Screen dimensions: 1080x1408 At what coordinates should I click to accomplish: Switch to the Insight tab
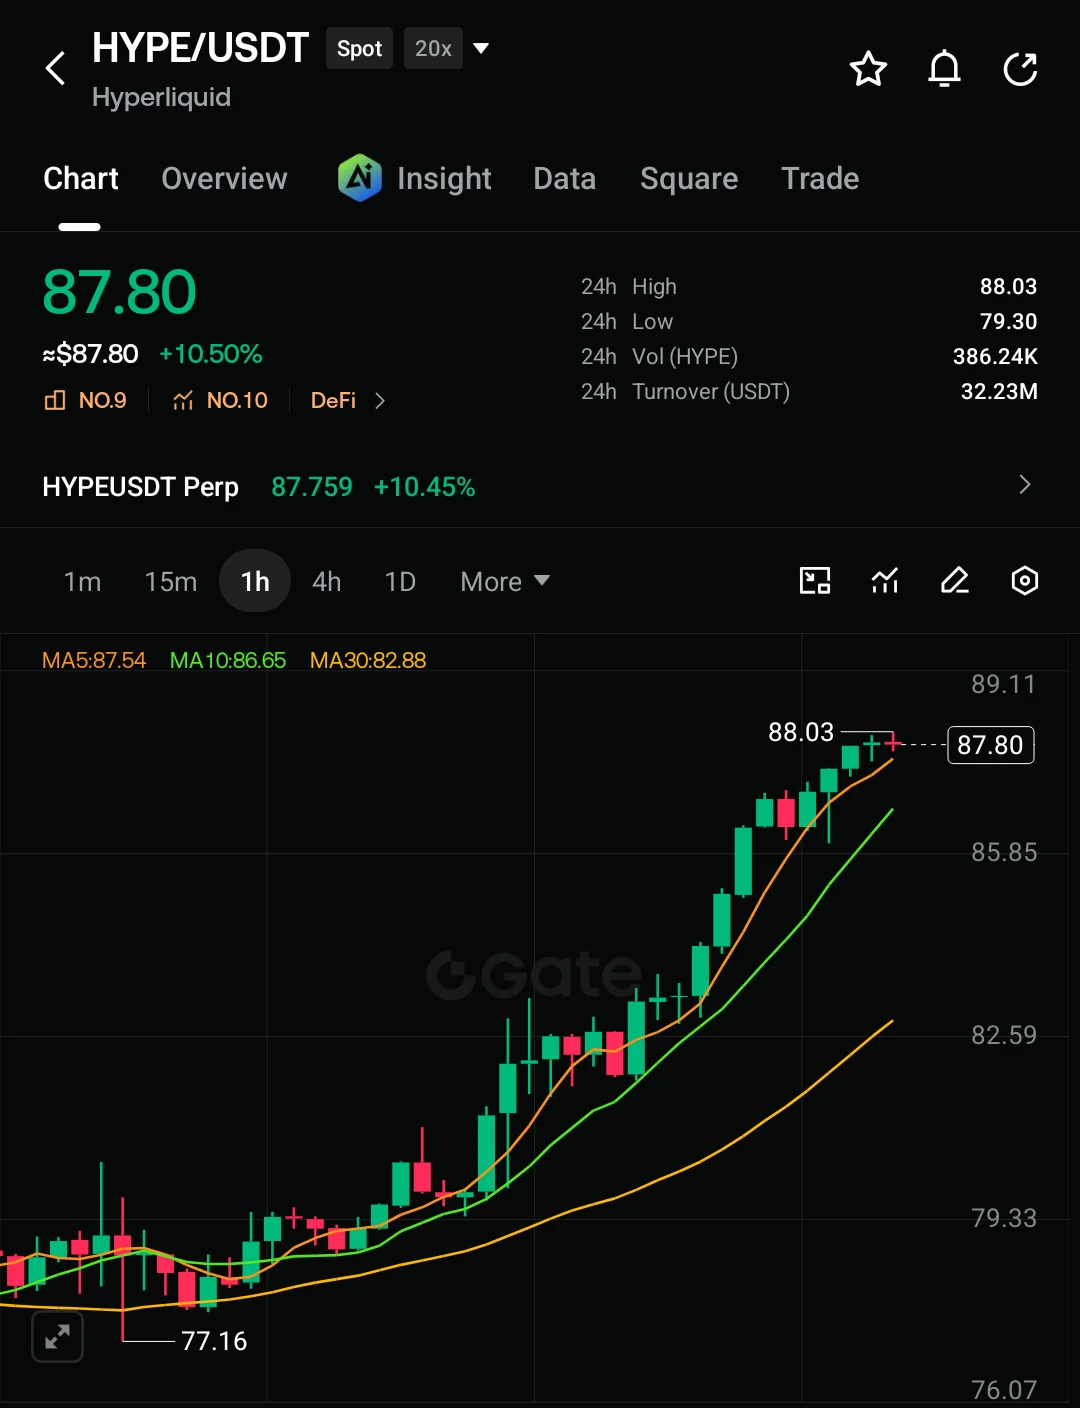[x=444, y=179]
